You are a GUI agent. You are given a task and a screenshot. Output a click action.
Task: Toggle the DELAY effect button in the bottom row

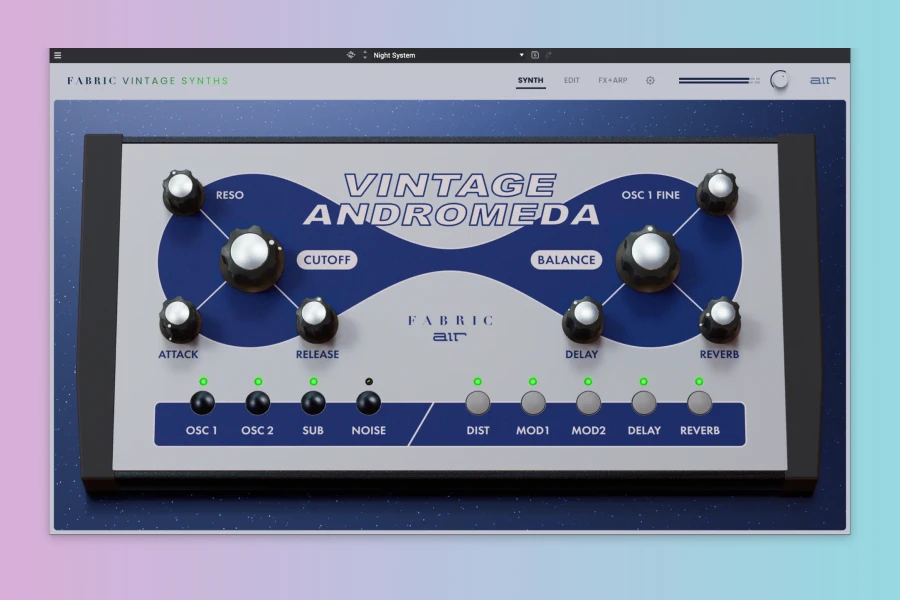[x=644, y=402]
